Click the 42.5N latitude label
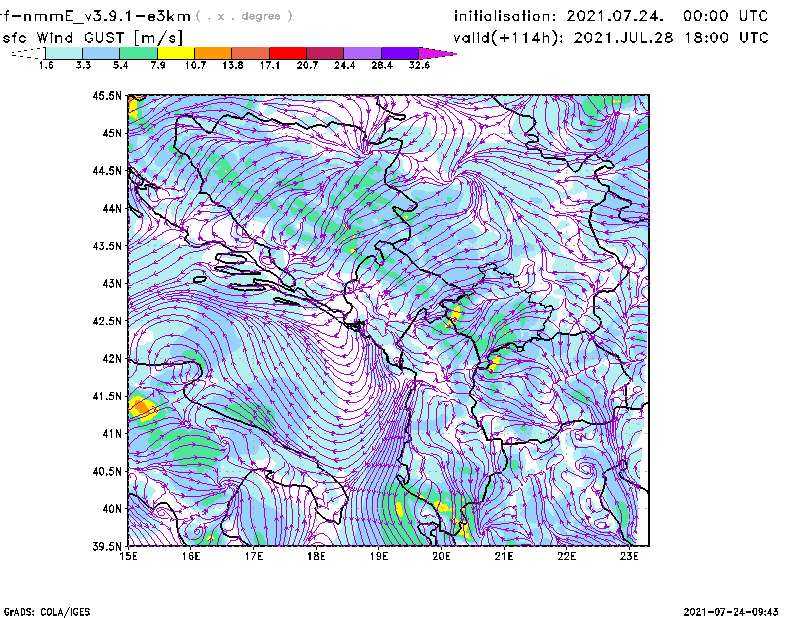Screen dimensions: 800x618 coord(107,321)
